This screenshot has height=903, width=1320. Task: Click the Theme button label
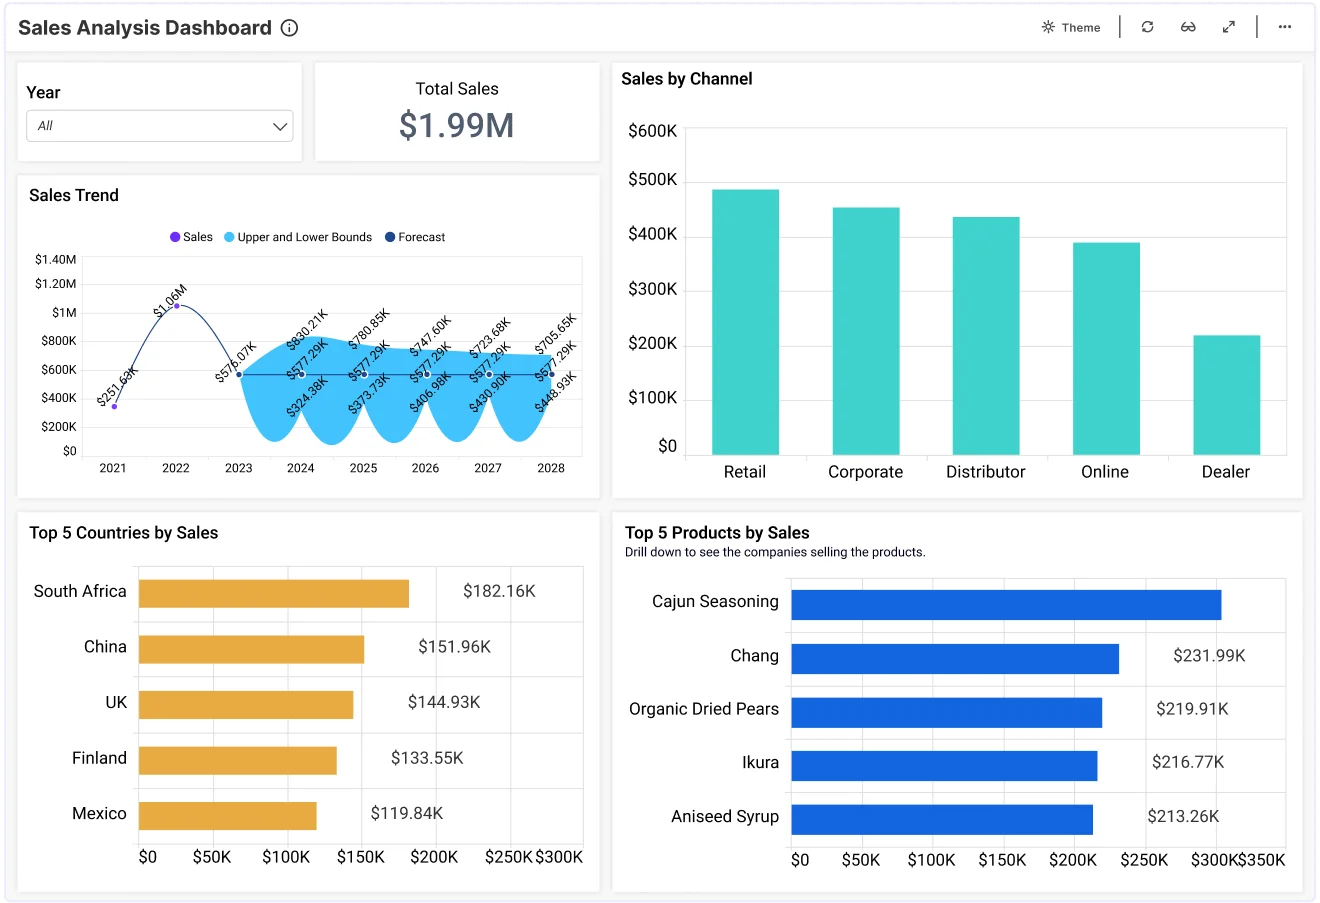(1081, 27)
